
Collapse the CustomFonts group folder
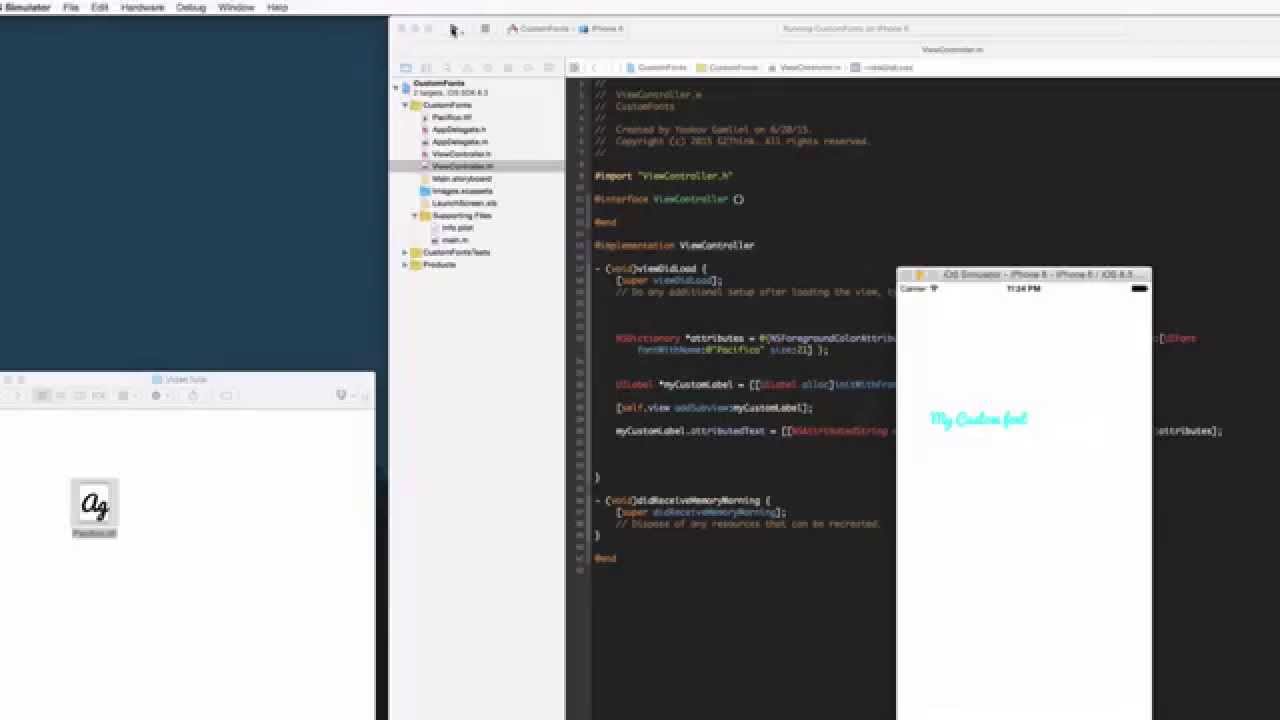[x=405, y=105]
